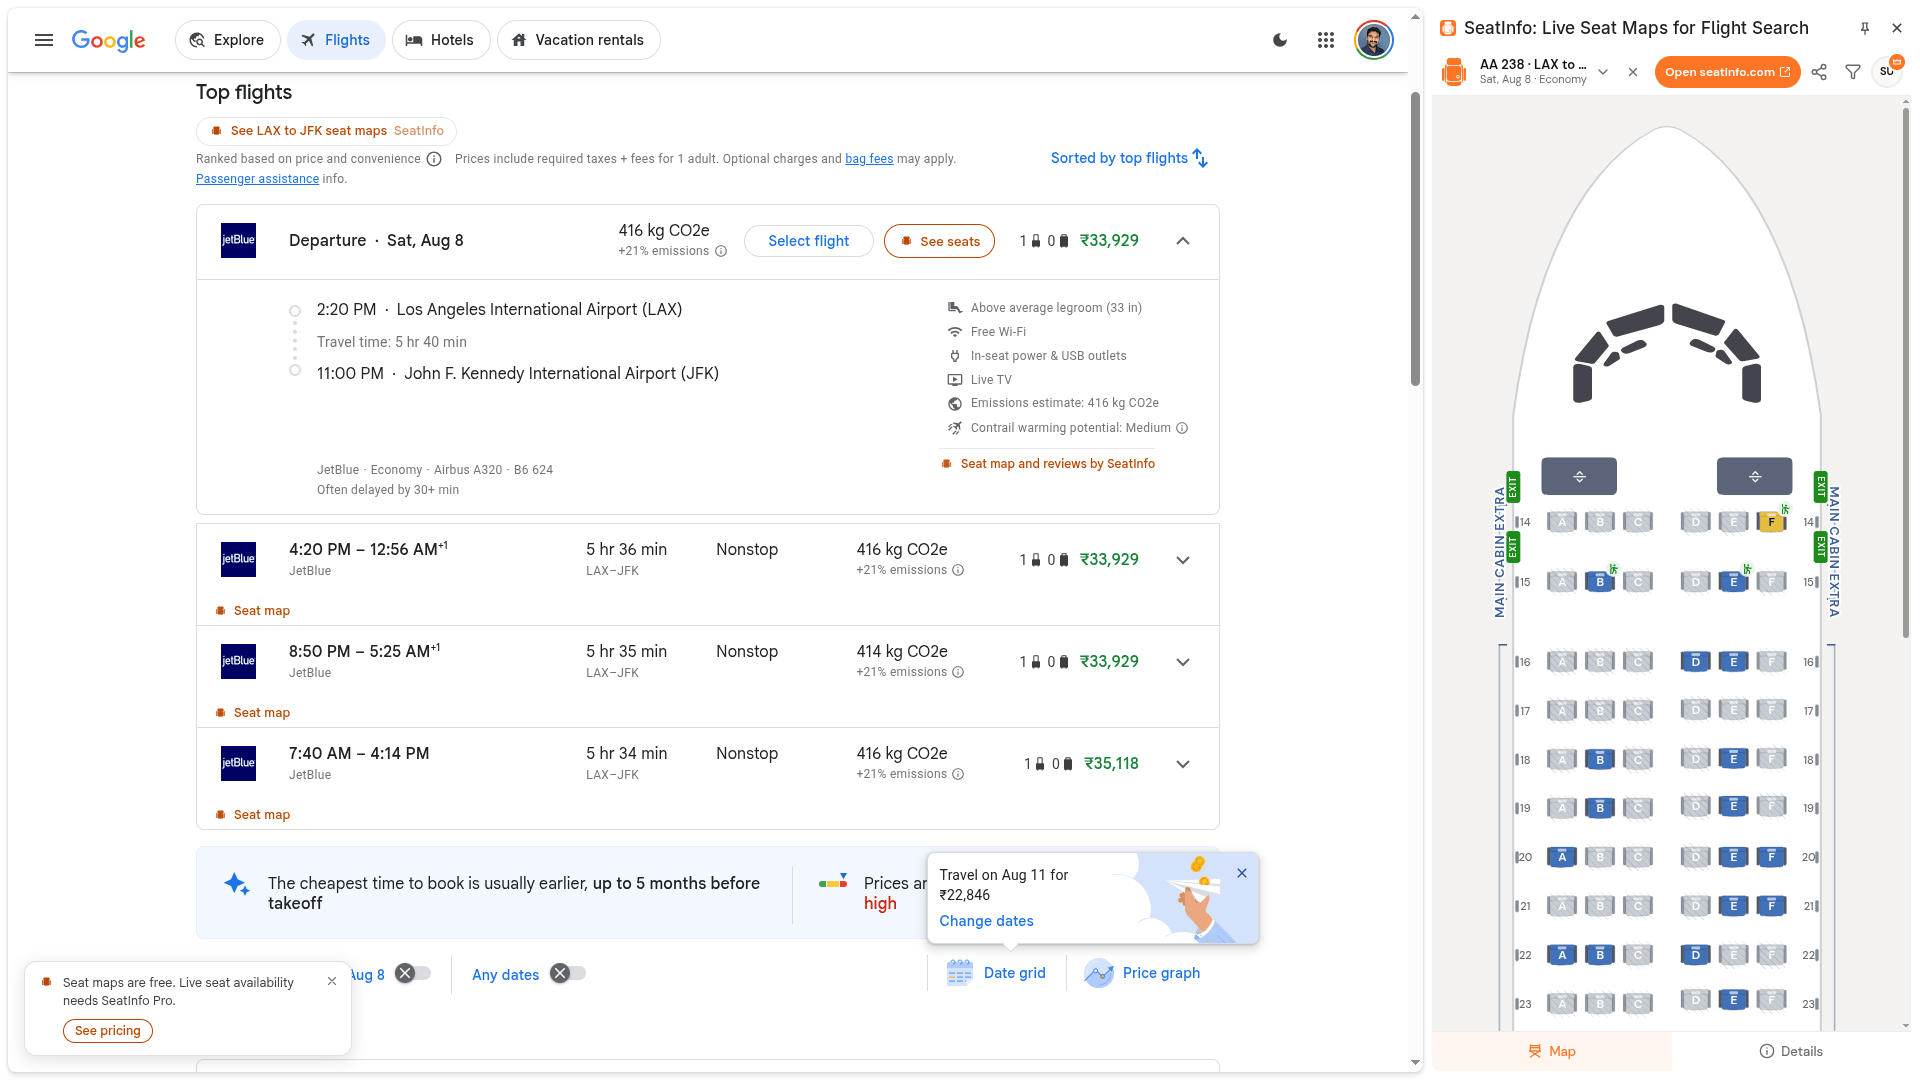
Task: Show emissions info for the 7:40 AM flight
Action: pyautogui.click(x=958, y=774)
